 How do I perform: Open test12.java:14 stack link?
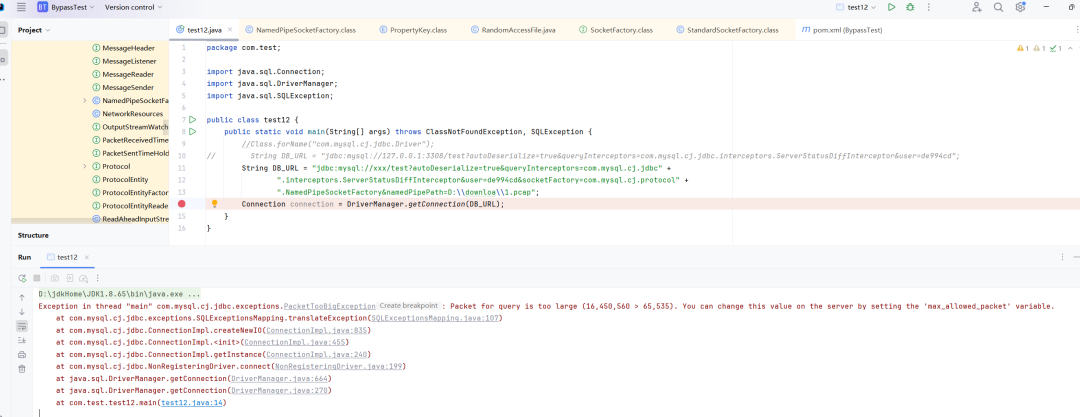coord(192,403)
